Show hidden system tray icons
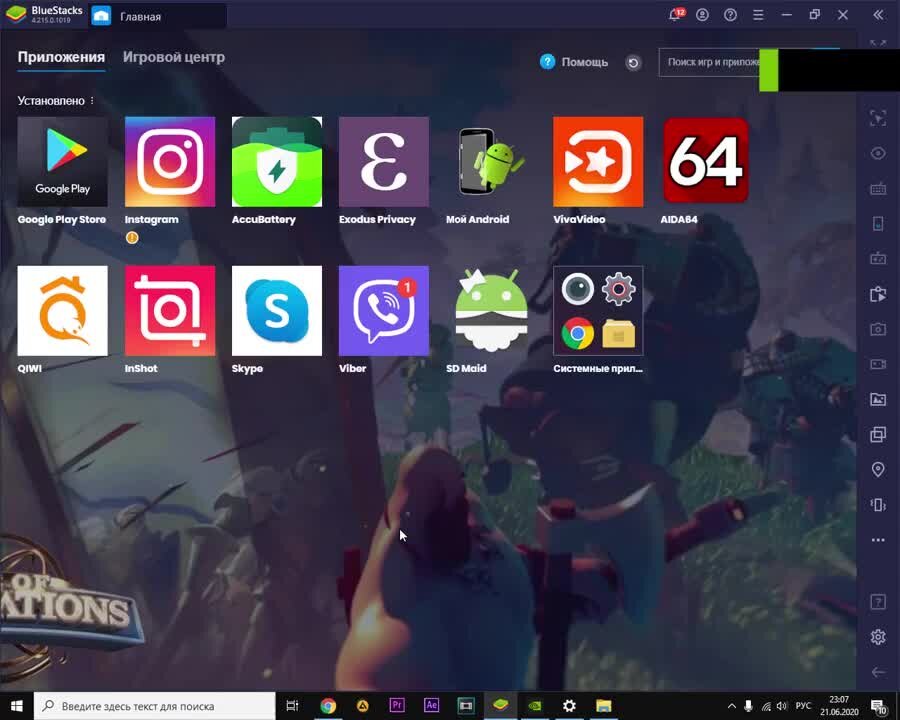900x720 pixels. click(731, 706)
